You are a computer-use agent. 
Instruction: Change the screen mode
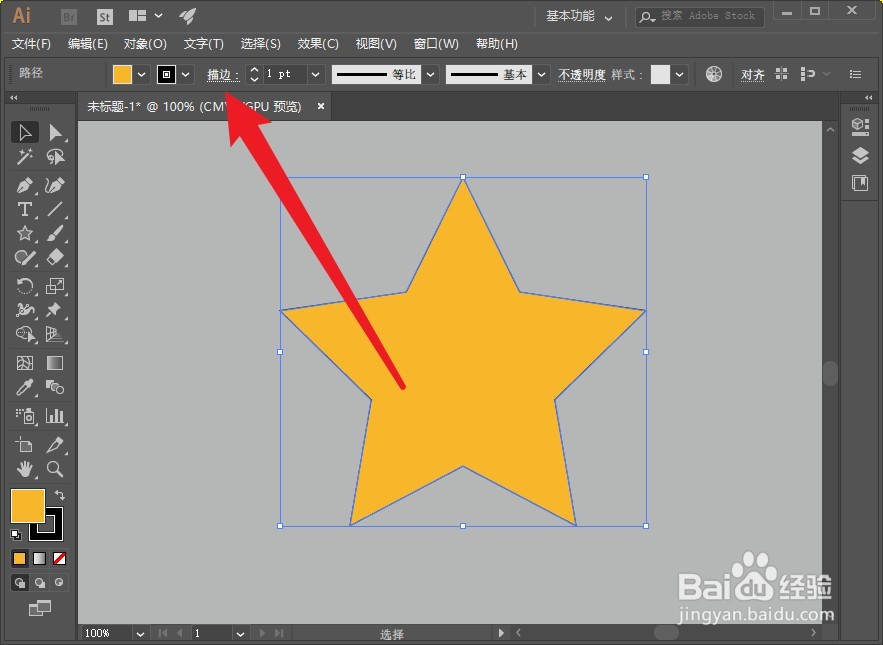[39, 608]
